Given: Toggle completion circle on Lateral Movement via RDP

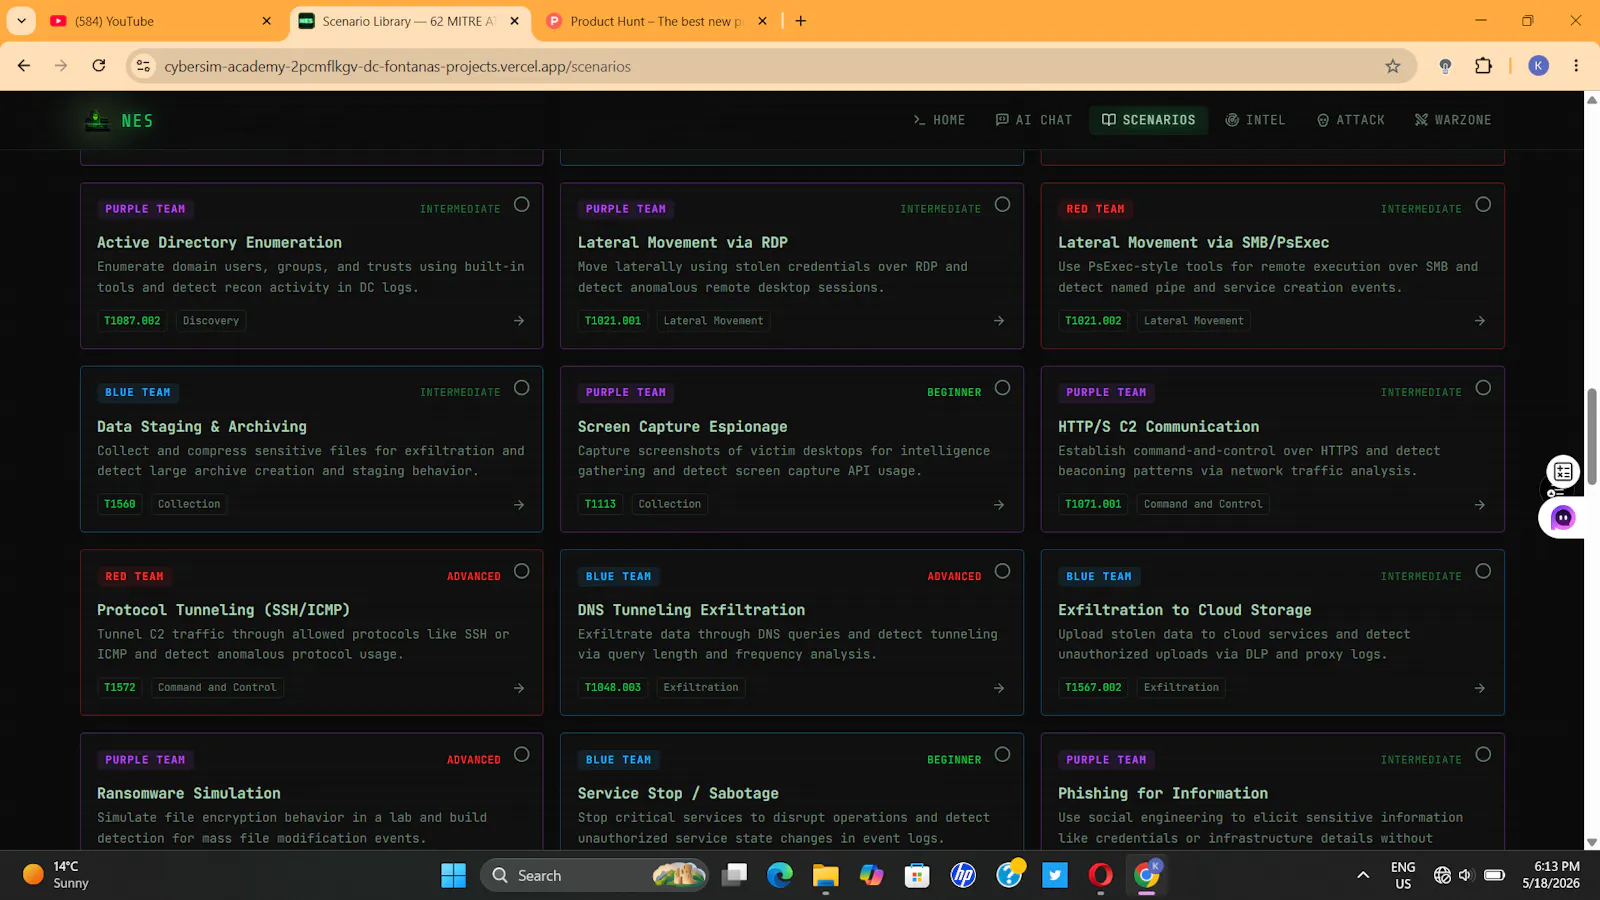Looking at the screenshot, I should tap(1002, 204).
